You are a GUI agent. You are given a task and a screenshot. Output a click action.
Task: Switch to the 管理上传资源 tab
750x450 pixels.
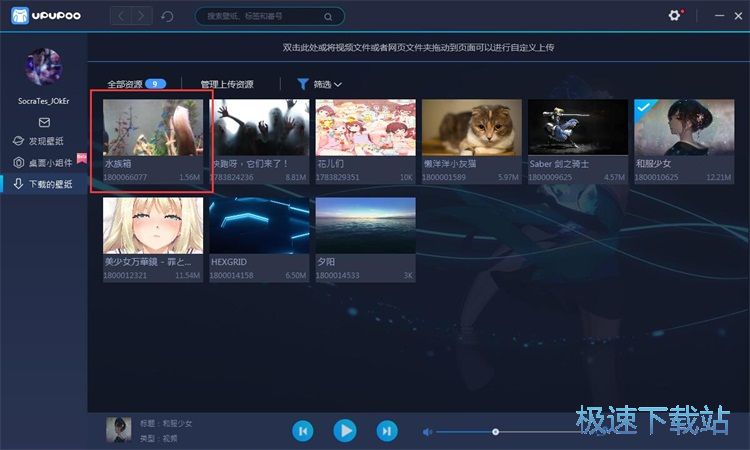[227, 84]
